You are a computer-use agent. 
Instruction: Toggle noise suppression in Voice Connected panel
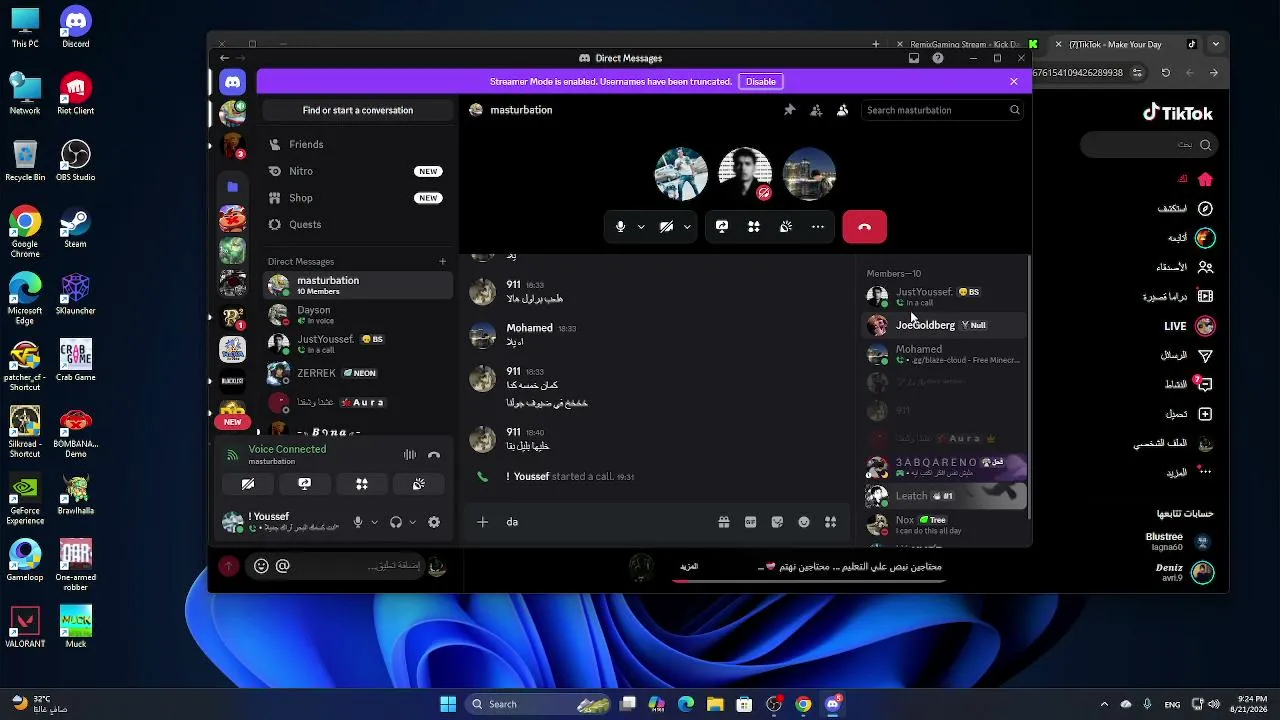pyautogui.click(x=410, y=455)
